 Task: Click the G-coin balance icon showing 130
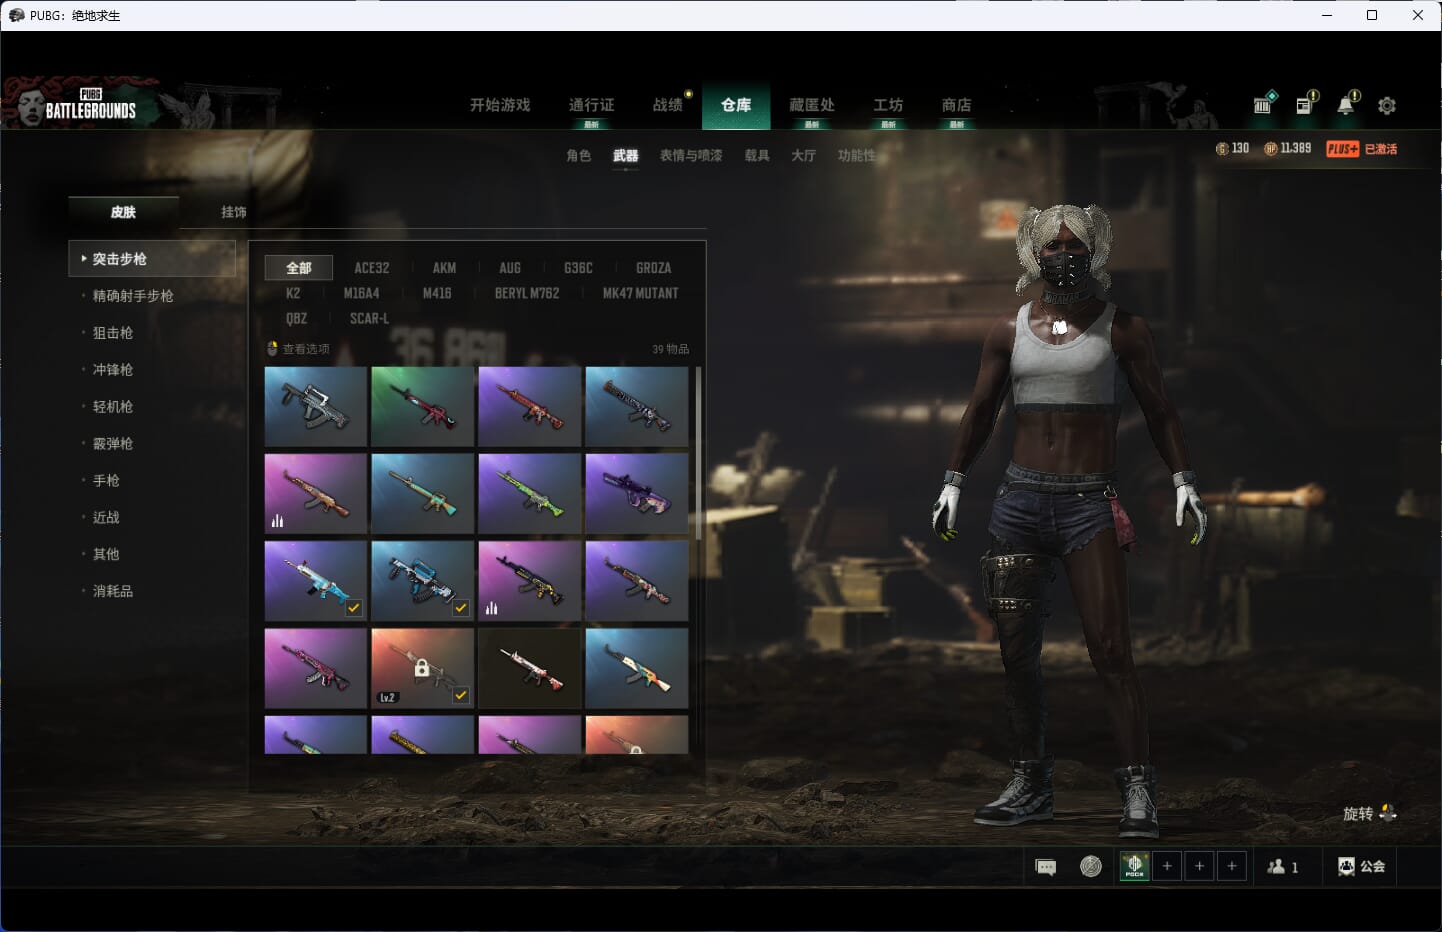pos(1221,149)
